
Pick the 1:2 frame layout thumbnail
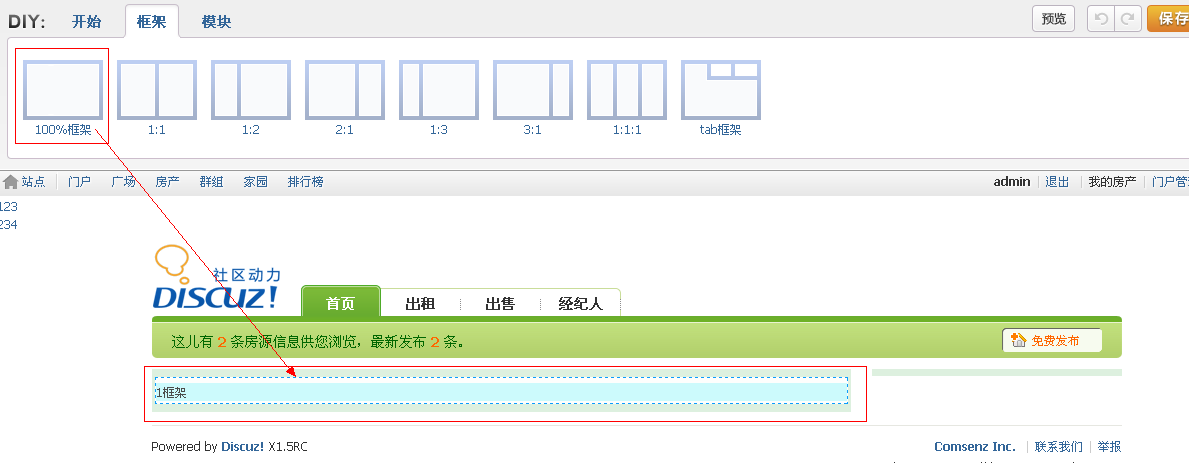pyautogui.click(x=251, y=90)
